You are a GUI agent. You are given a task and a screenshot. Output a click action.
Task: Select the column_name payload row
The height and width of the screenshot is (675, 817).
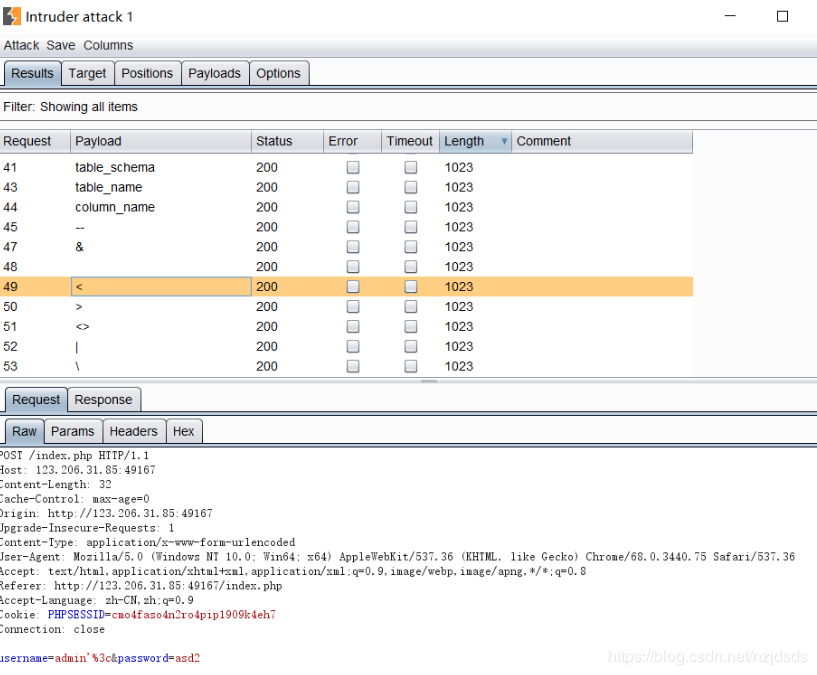pyautogui.click(x=346, y=207)
